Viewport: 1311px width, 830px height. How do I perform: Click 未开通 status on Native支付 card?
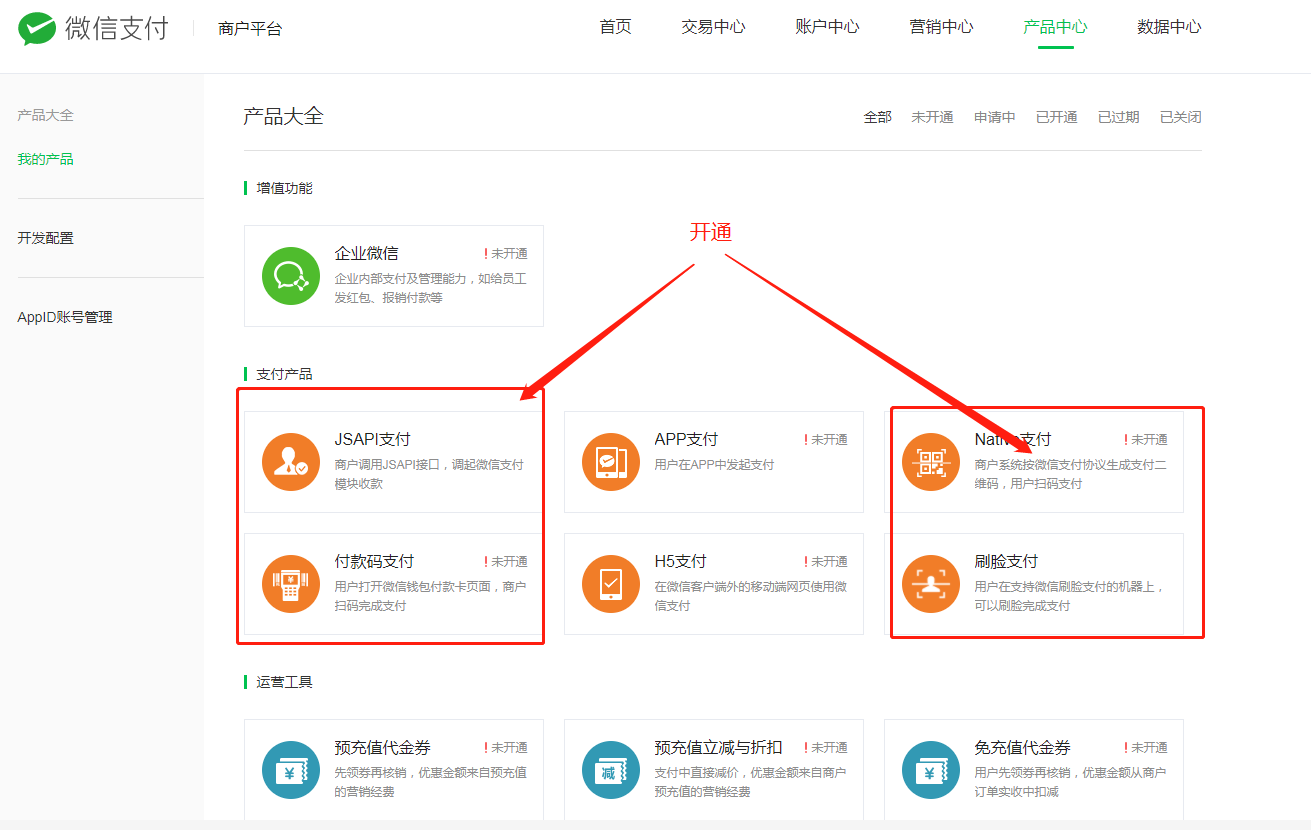click(1146, 440)
